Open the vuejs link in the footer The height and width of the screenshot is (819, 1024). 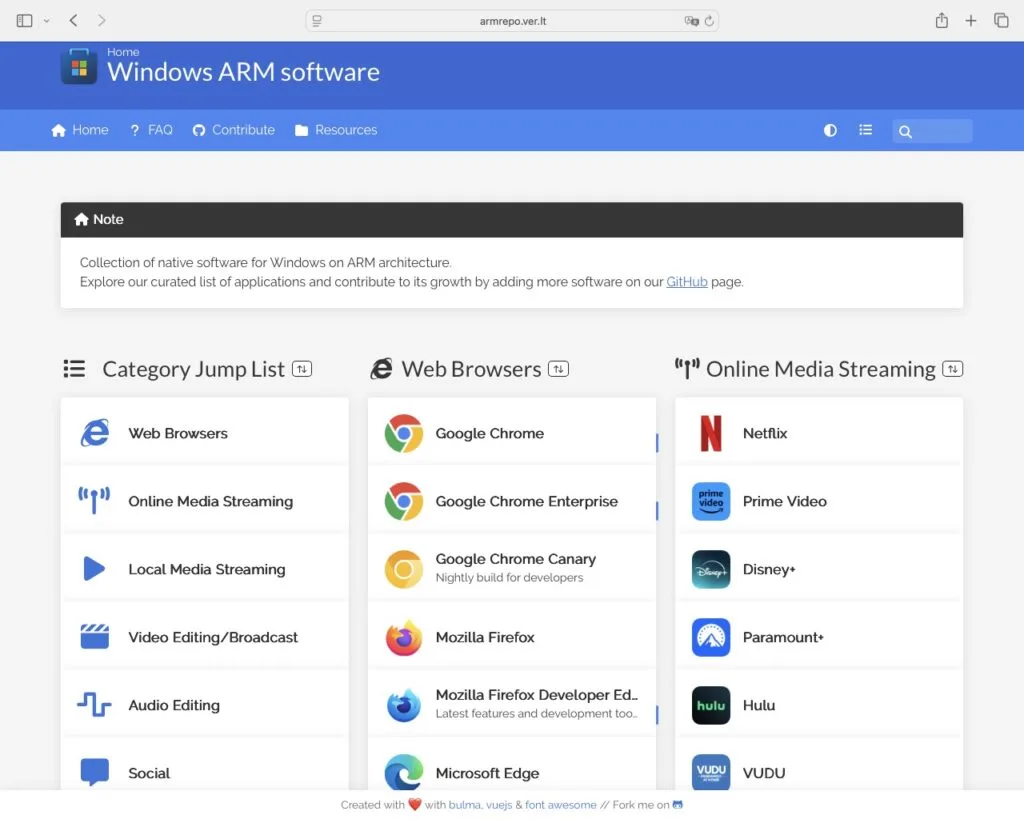click(x=499, y=805)
